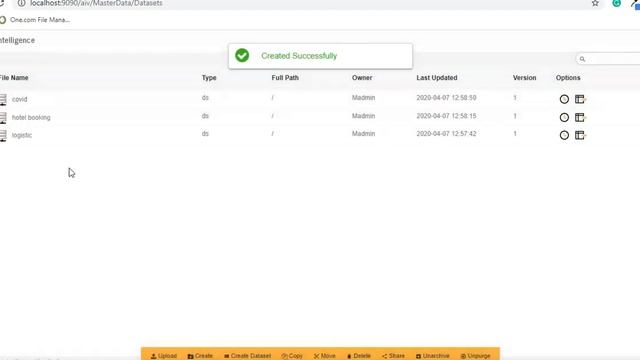Screen dimensions: 640x360
Task: Sort by the Full Path column header
Action: (x=285, y=78)
